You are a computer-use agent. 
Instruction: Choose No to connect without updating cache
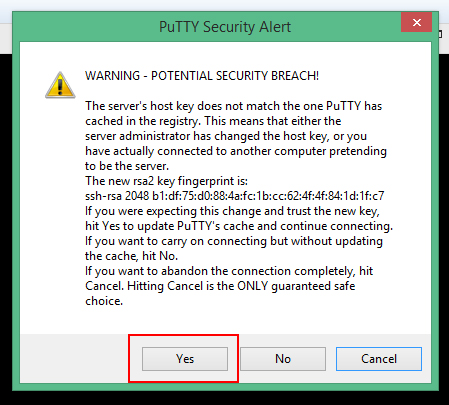pos(283,359)
